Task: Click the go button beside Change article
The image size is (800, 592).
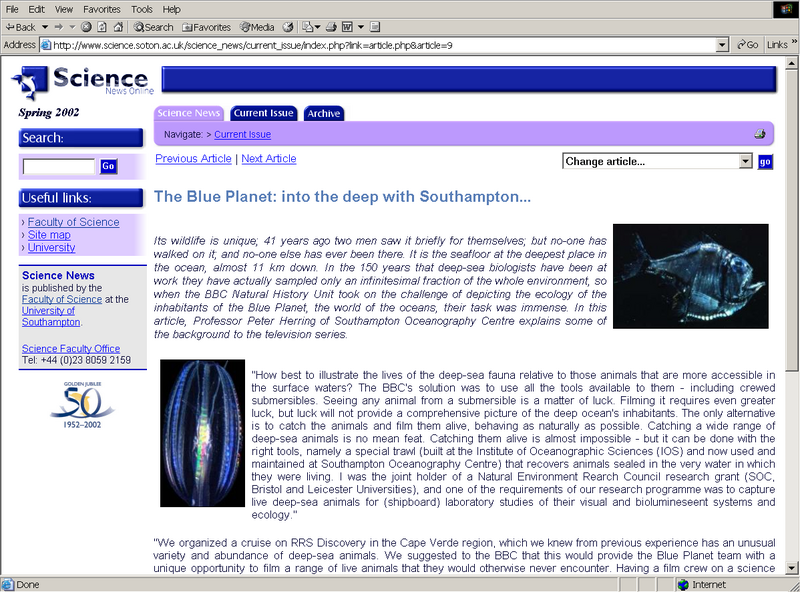Action: coord(765,162)
